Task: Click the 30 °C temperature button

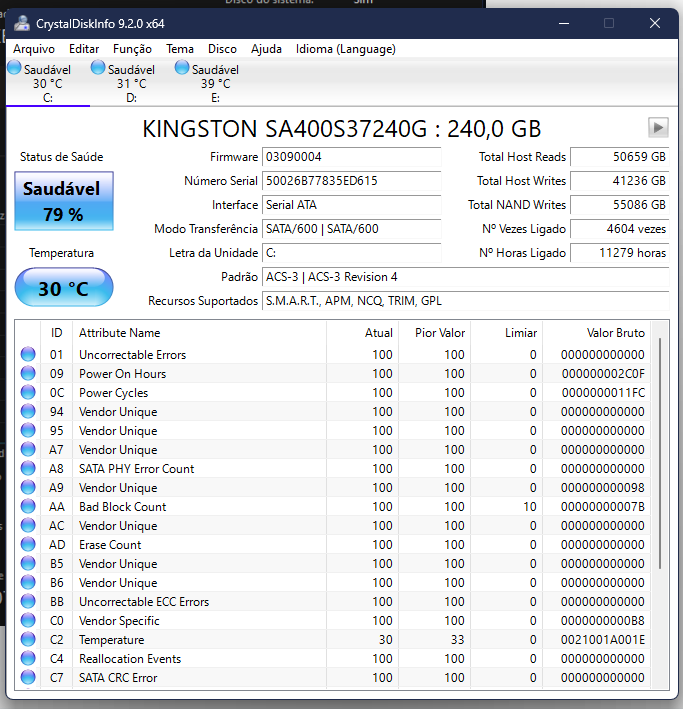Action: [64, 288]
